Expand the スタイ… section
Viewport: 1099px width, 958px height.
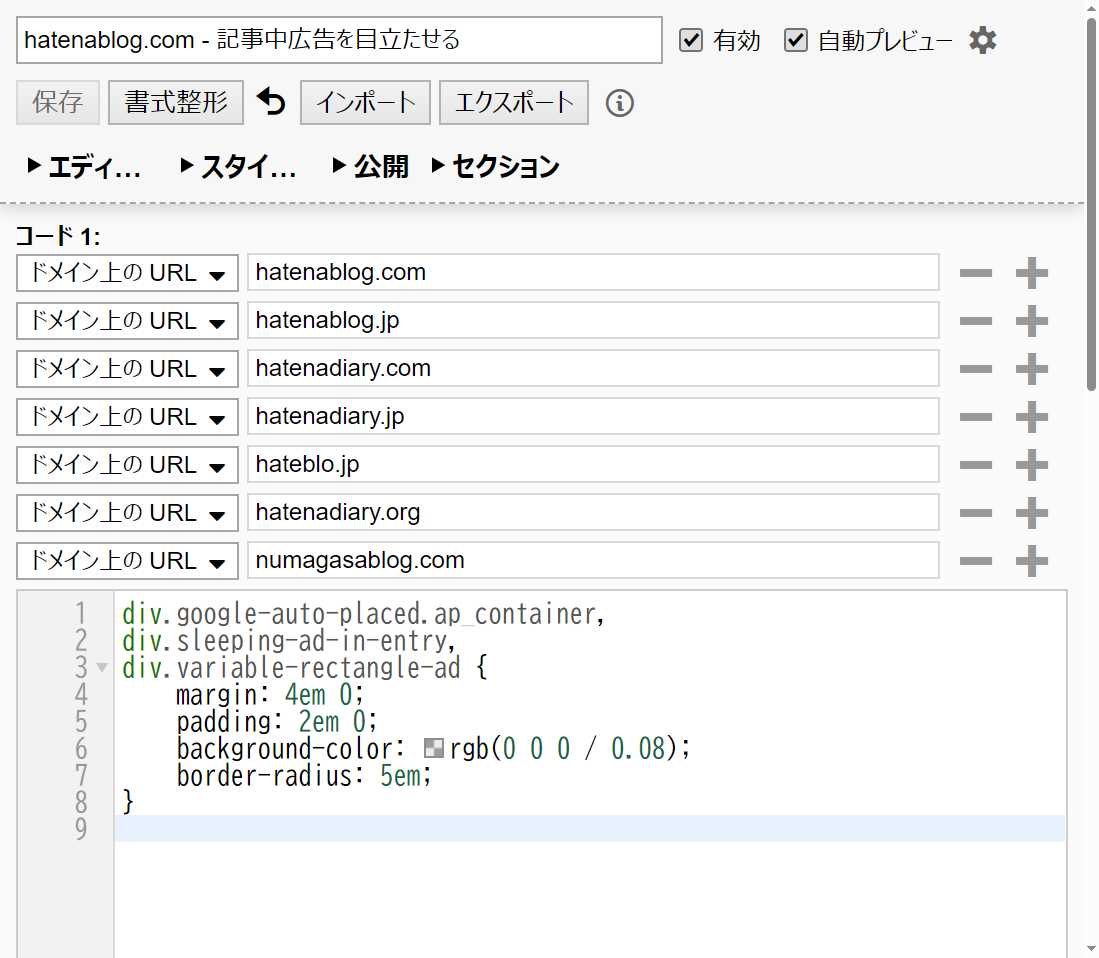pyautogui.click(x=238, y=167)
